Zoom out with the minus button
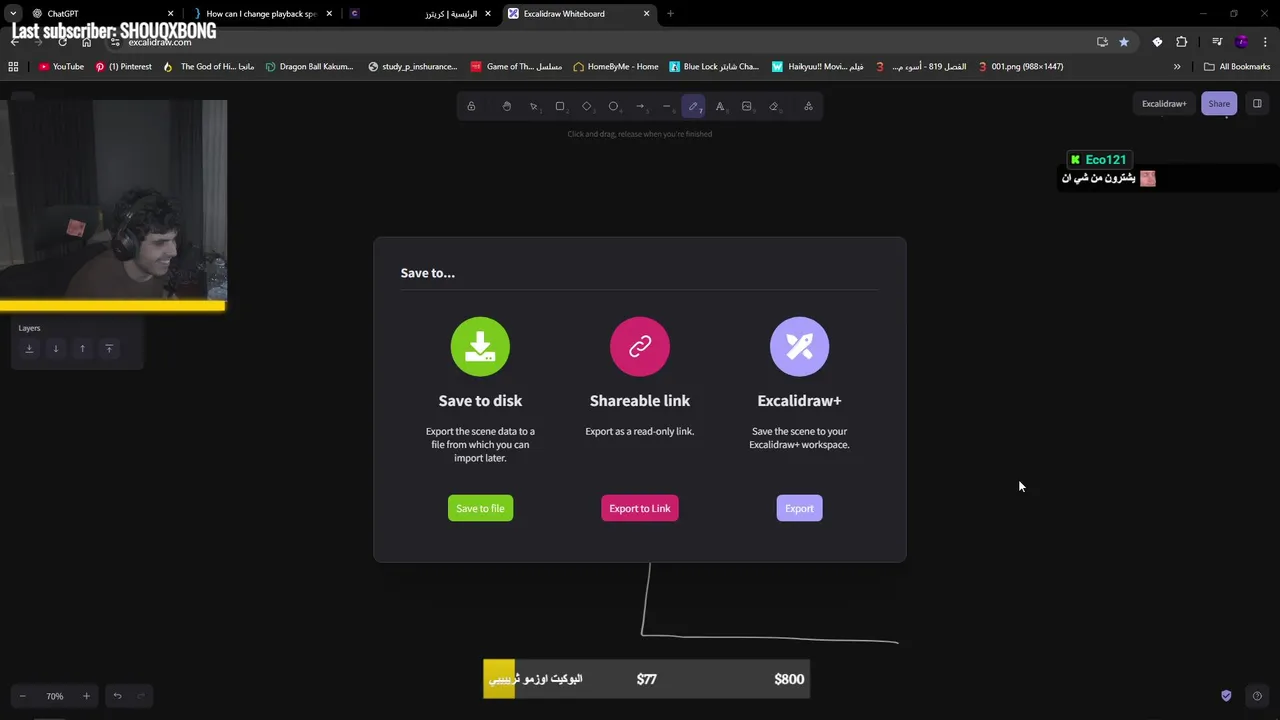Screen dimensions: 1280x720 point(23,696)
